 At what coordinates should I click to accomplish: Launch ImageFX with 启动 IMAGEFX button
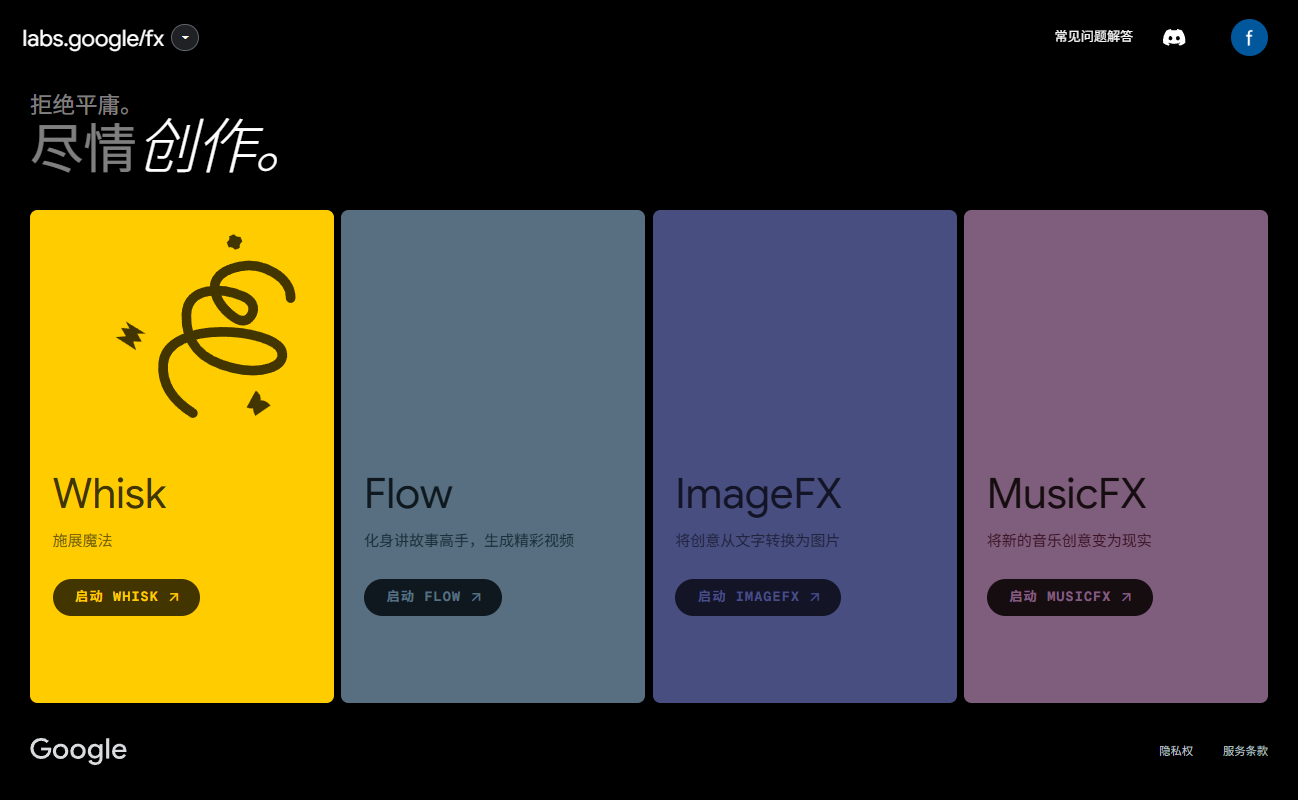pyautogui.click(x=758, y=597)
